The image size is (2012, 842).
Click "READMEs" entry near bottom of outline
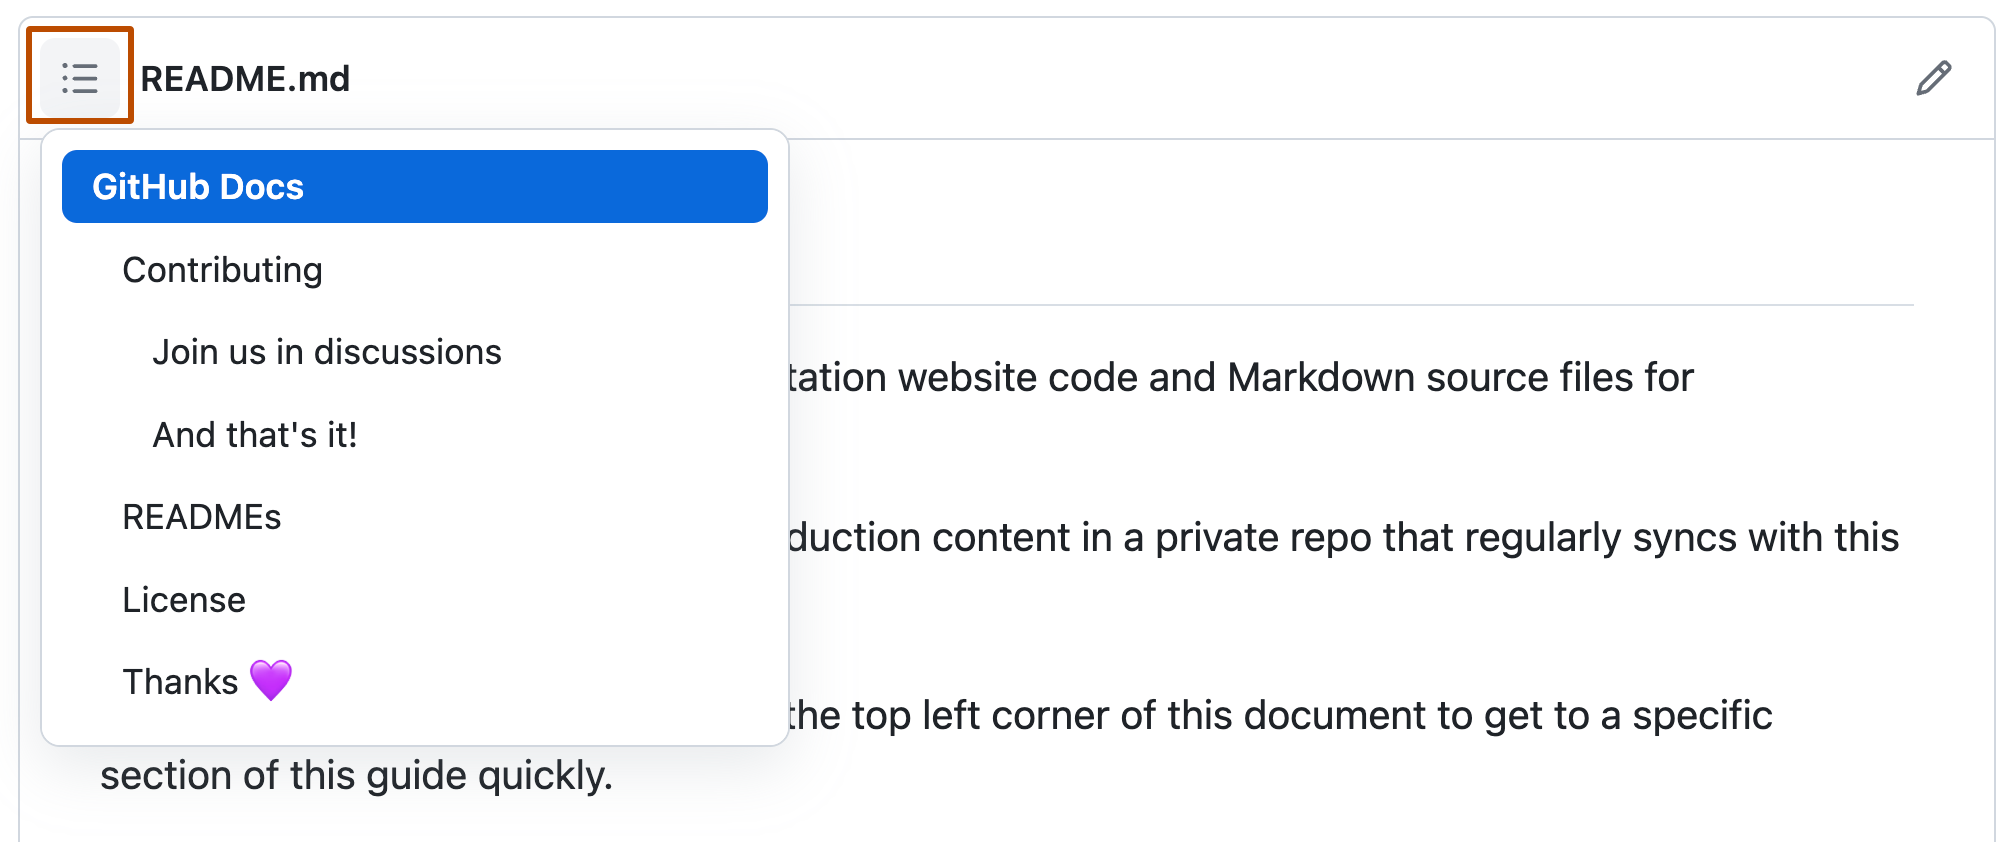coord(202,516)
